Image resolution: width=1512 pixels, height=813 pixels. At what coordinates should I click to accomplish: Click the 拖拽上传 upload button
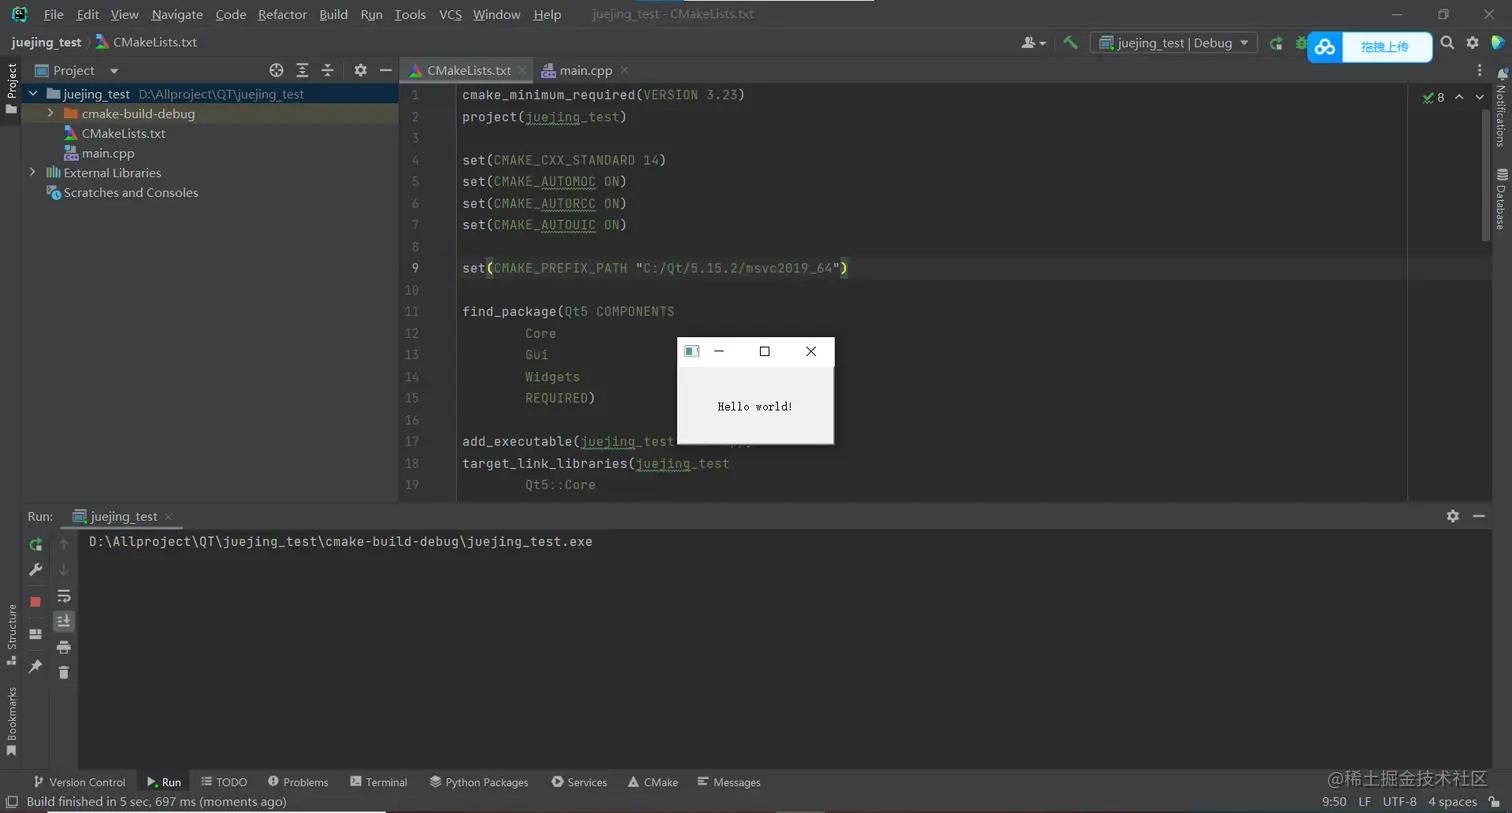click(x=1385, y=47)
